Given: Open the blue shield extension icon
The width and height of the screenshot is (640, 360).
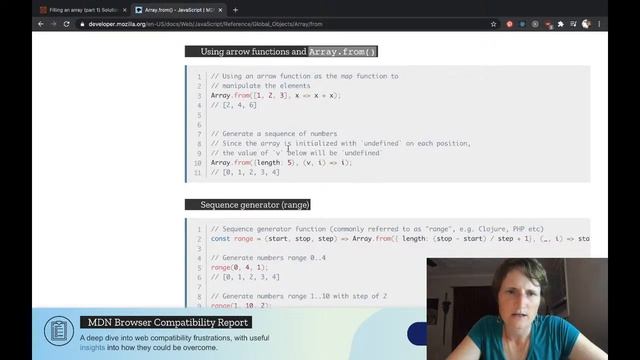Looking at the screenshot, I should (522, 24).
